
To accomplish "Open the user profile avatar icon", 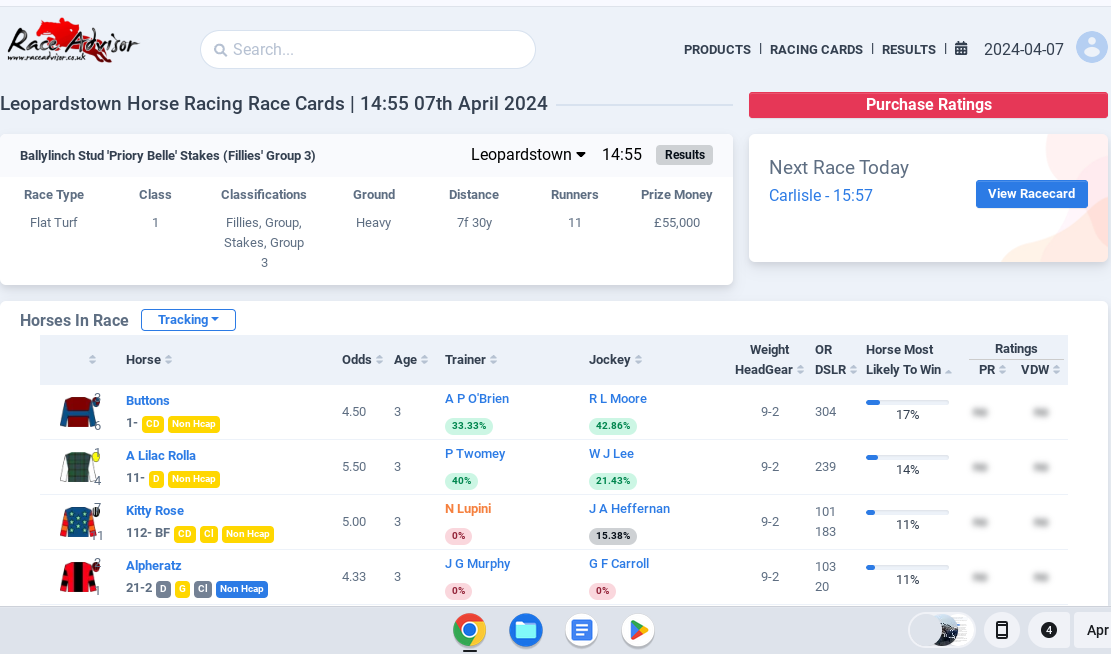I will [1091, 47].
